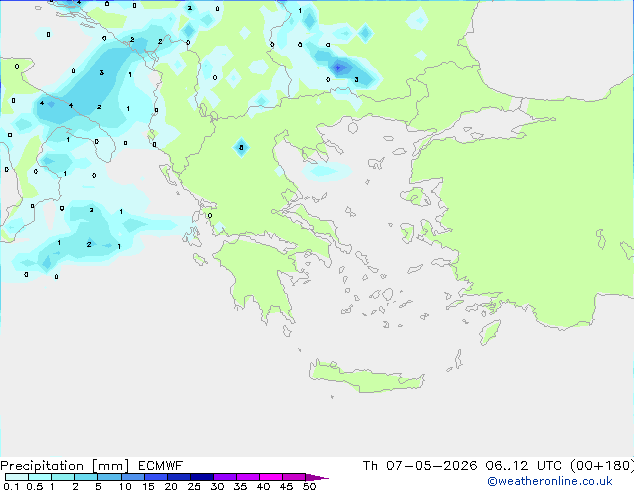The height and width of the screenshot is (490, 634).
Task: Pick the 15–20 mm legend color box
Action: tap(156, 477)
